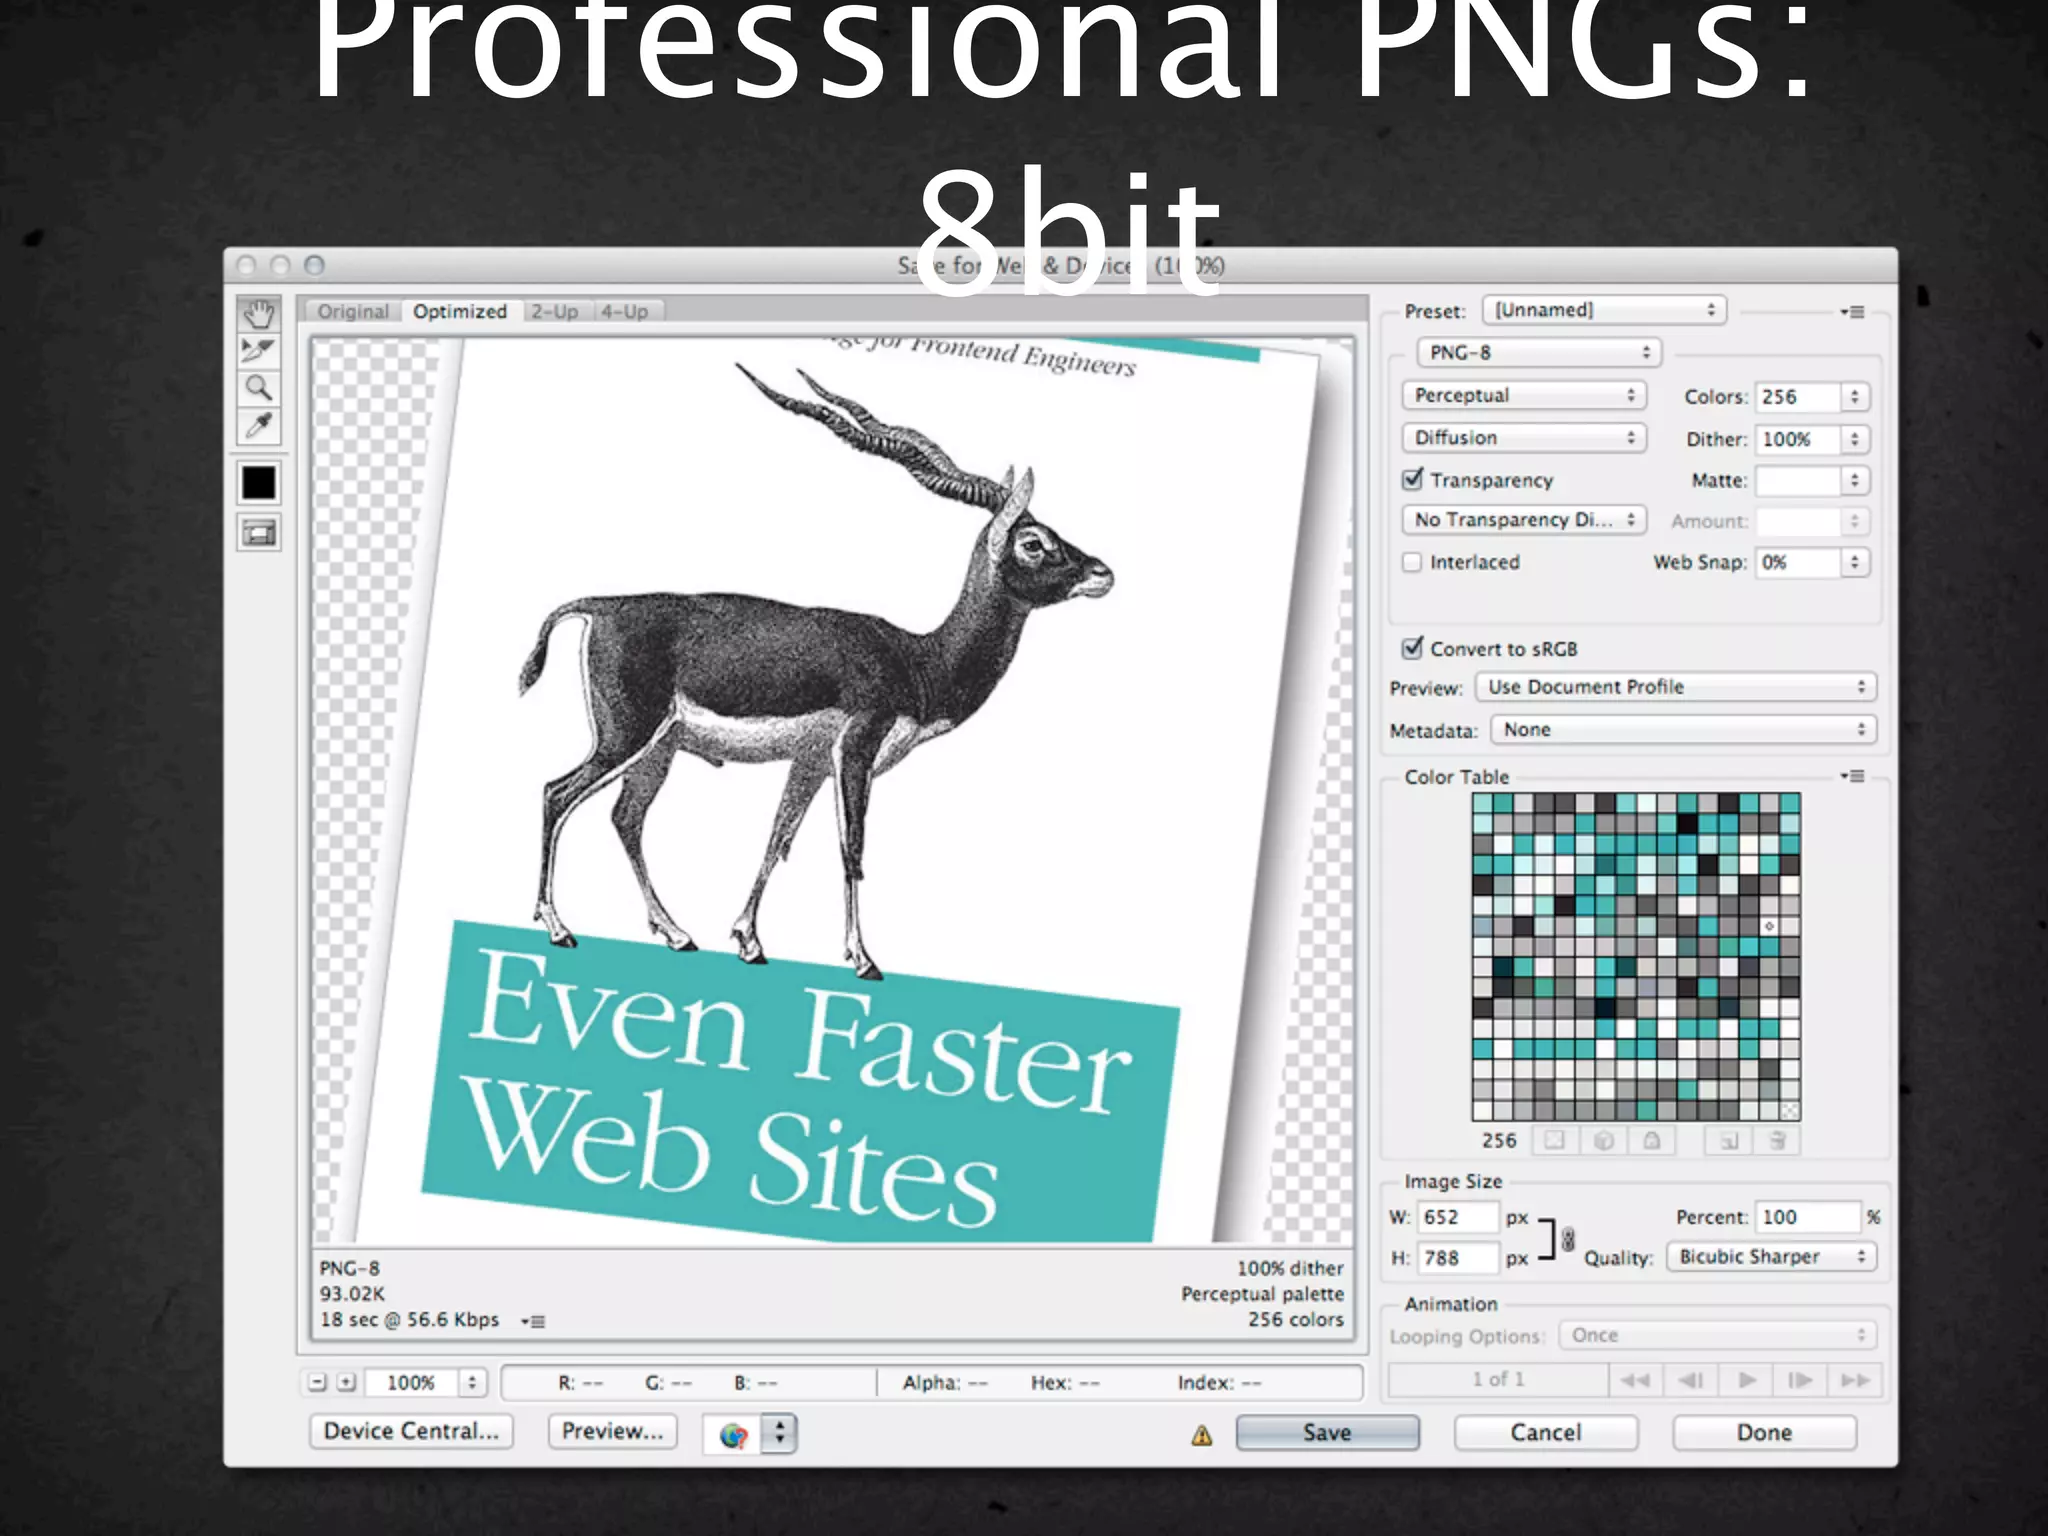The height and width of the screenshot is (1536, 2048).
Task: Click the shift to web palette cube icon
Action: 1603,1141
